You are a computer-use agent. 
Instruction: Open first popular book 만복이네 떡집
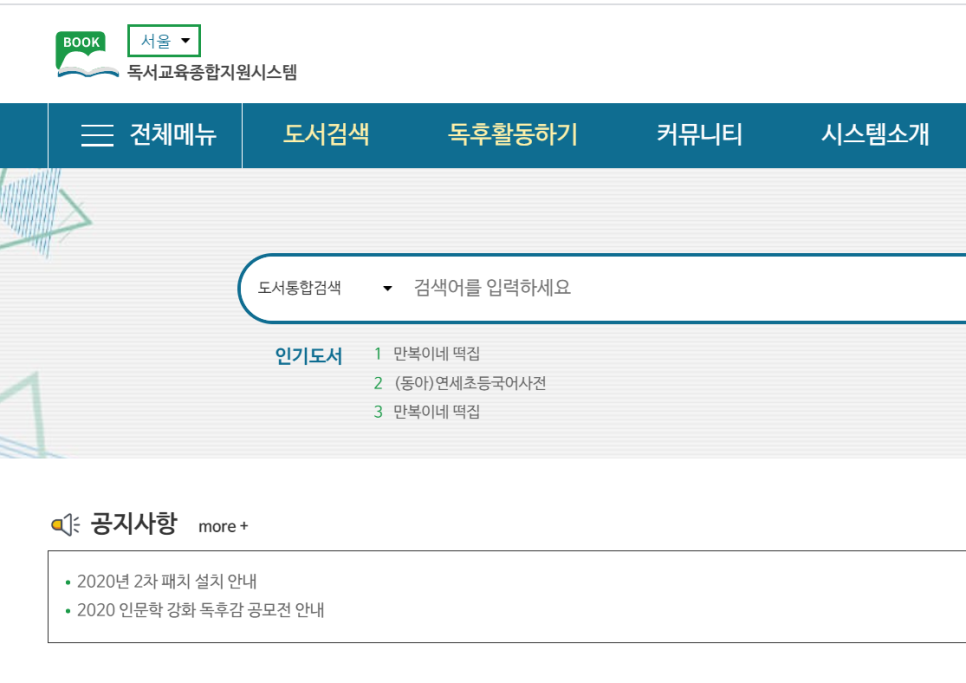(x=436, y=354)
